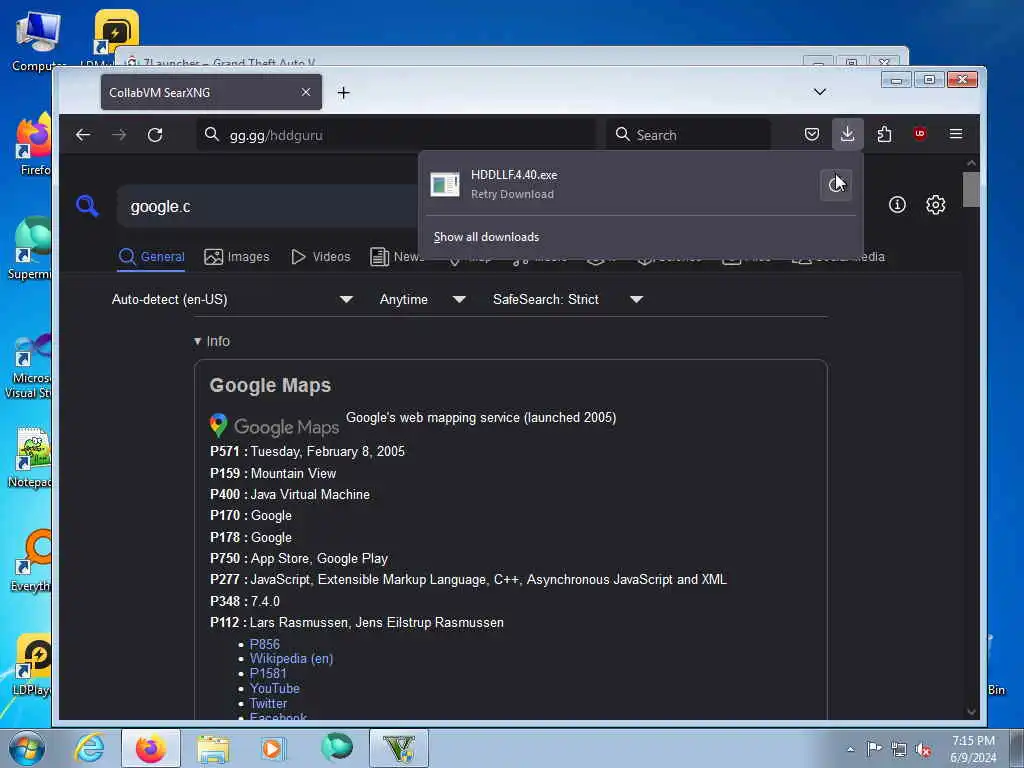The width and height of the screenshot is (1024, 768).
Task: Open the Wikipedia (en) link
Action: click(291, 659)
